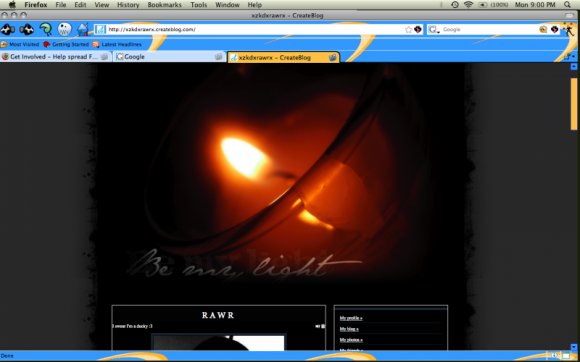Click the orange vertical scrollbar thumb

pyautogui.click(x=574, y=104)
